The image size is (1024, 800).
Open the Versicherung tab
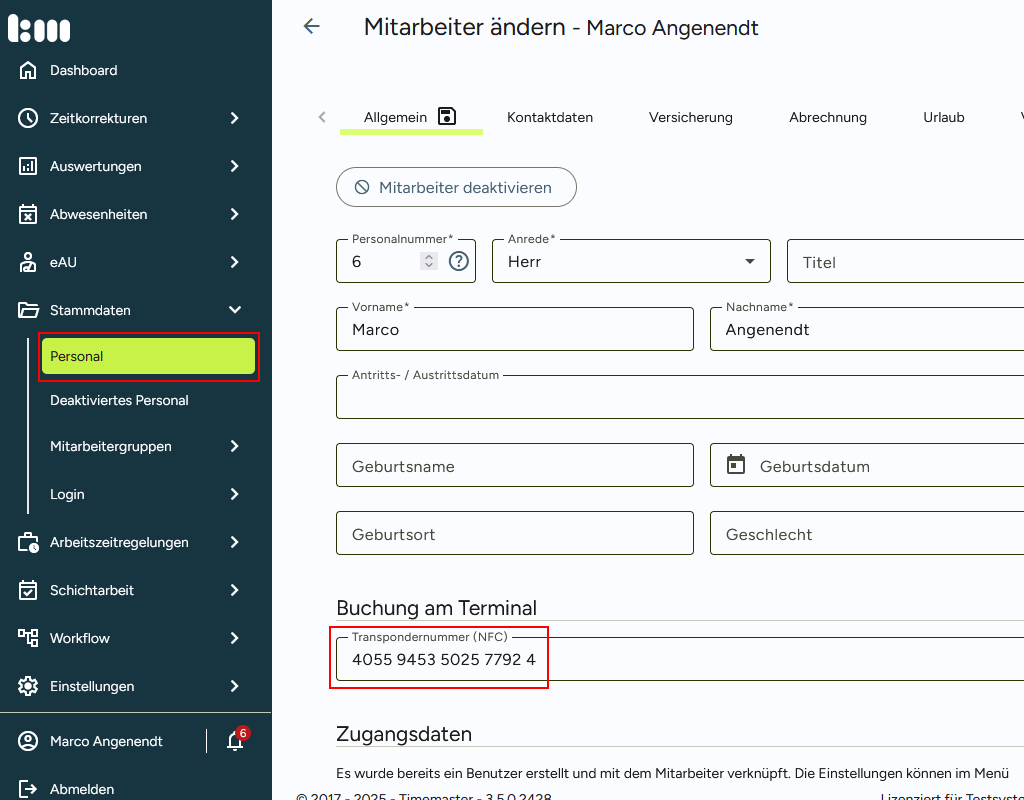click(690, 117)
